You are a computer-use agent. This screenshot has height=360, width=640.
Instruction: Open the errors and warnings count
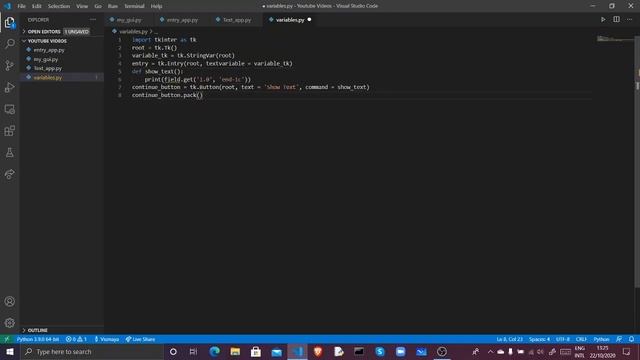coord(76,339)
